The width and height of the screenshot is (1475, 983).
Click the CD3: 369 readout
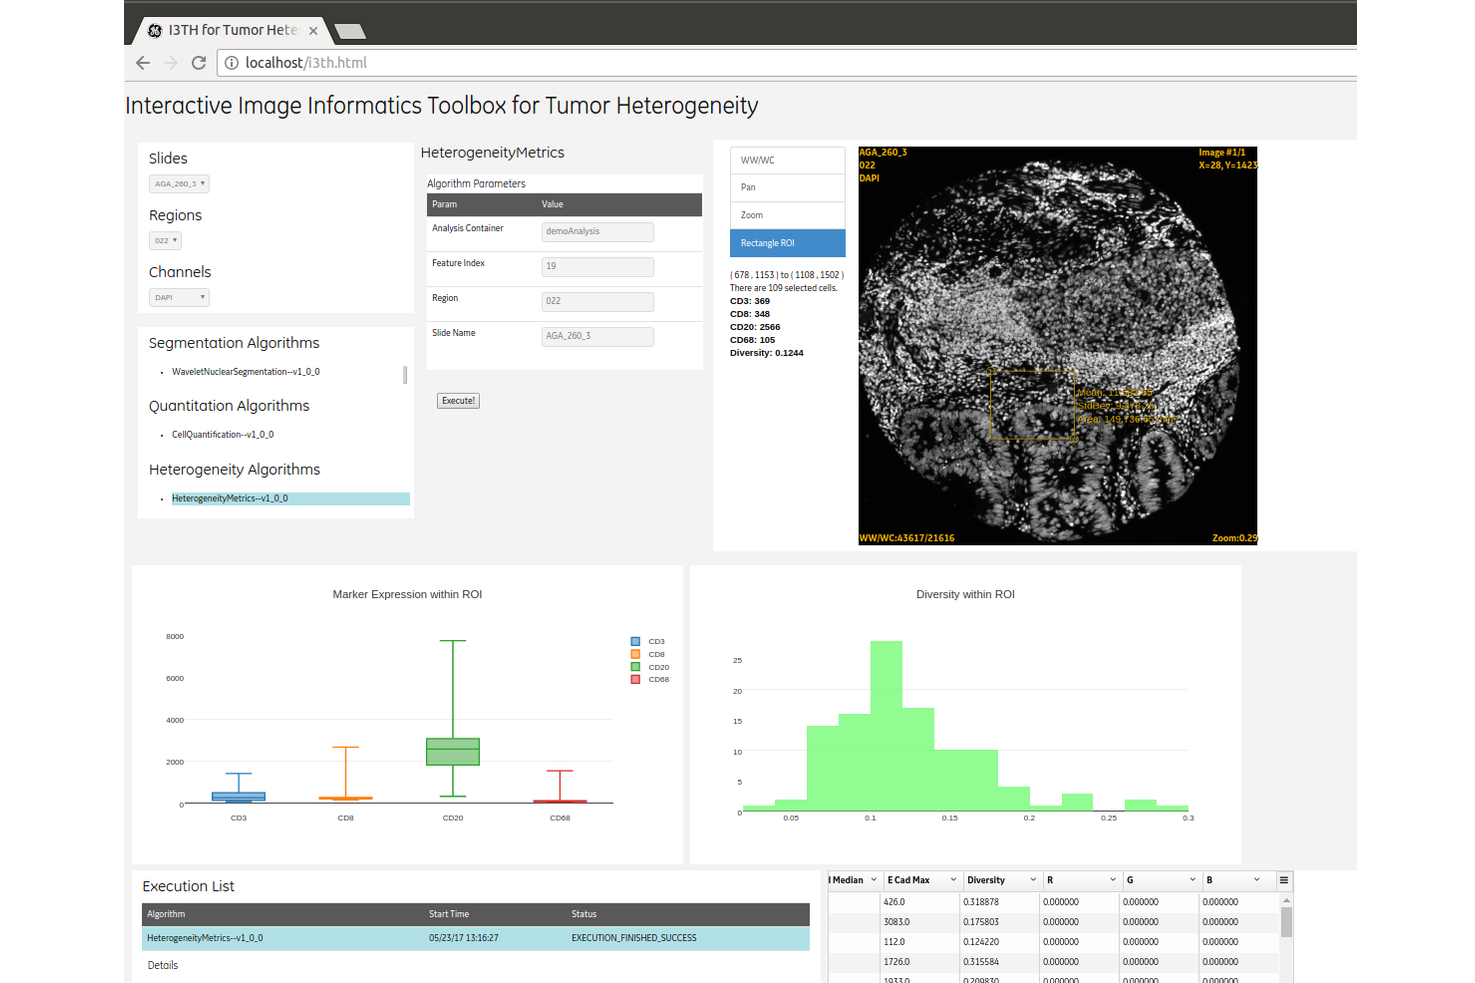click(750, 301)
